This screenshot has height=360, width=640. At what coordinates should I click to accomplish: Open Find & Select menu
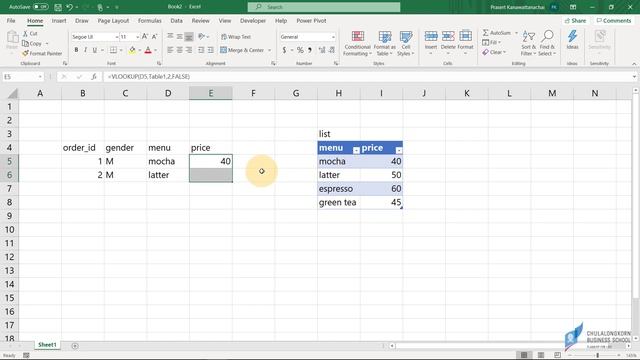coord(547,43)
